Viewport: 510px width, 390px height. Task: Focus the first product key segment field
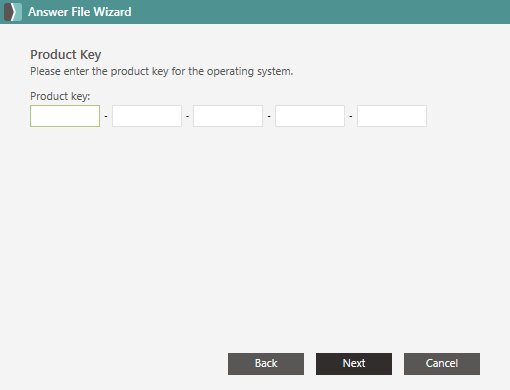(x=65, y=116)
